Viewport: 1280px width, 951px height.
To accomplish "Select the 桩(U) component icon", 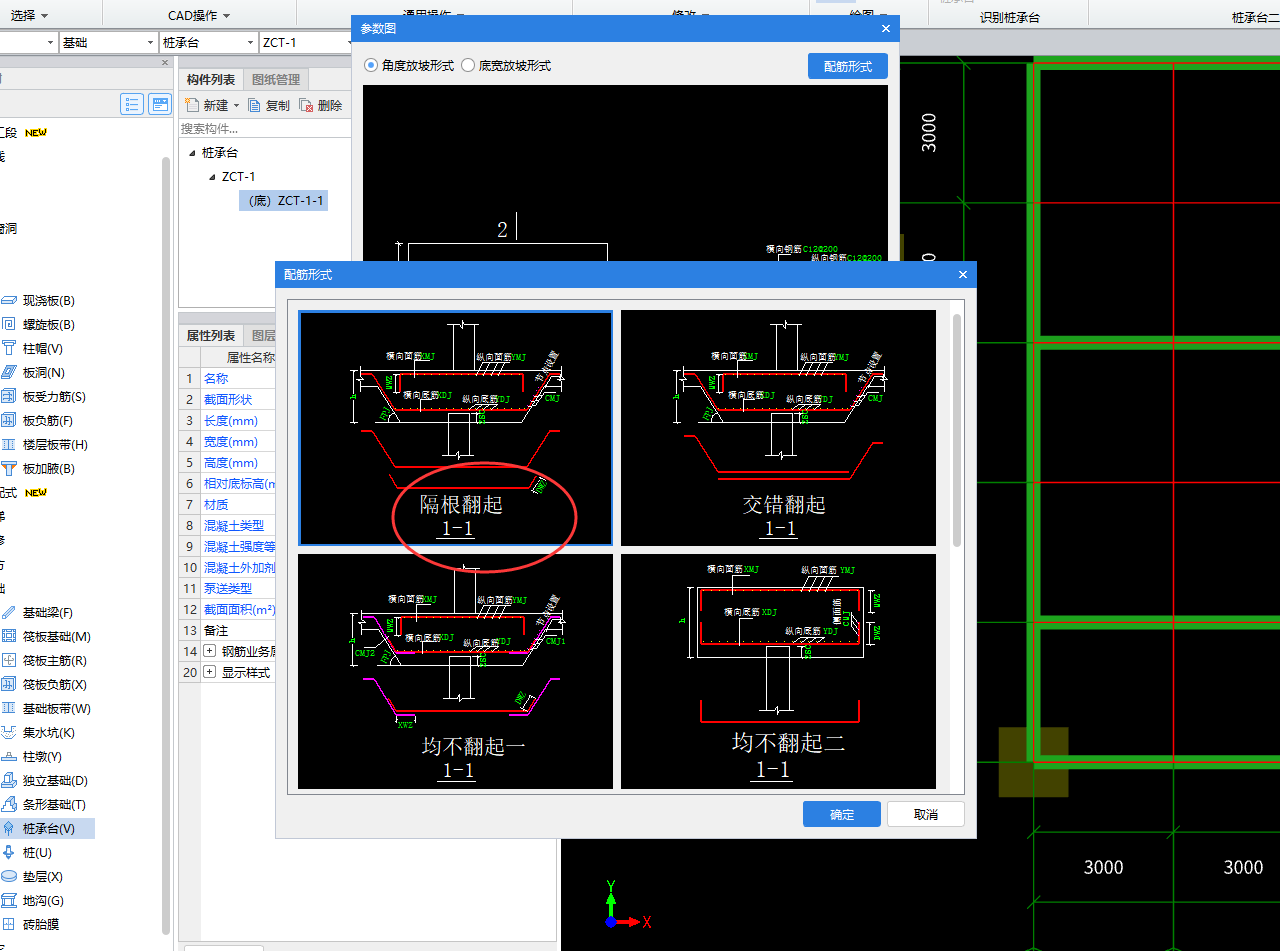I will click(9, 853).
